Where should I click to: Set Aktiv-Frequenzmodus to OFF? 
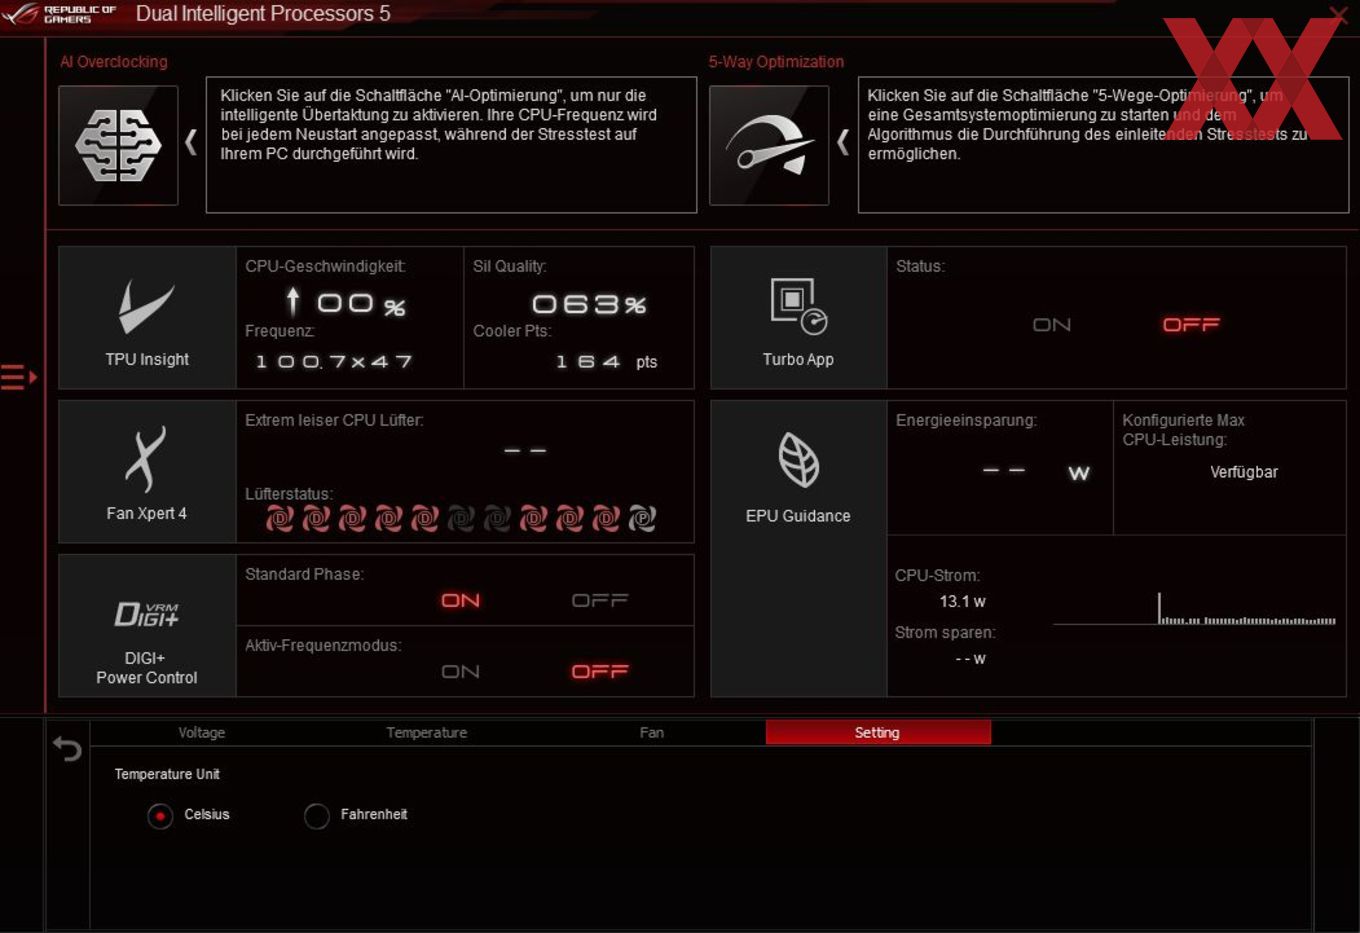tap(600, 672)
